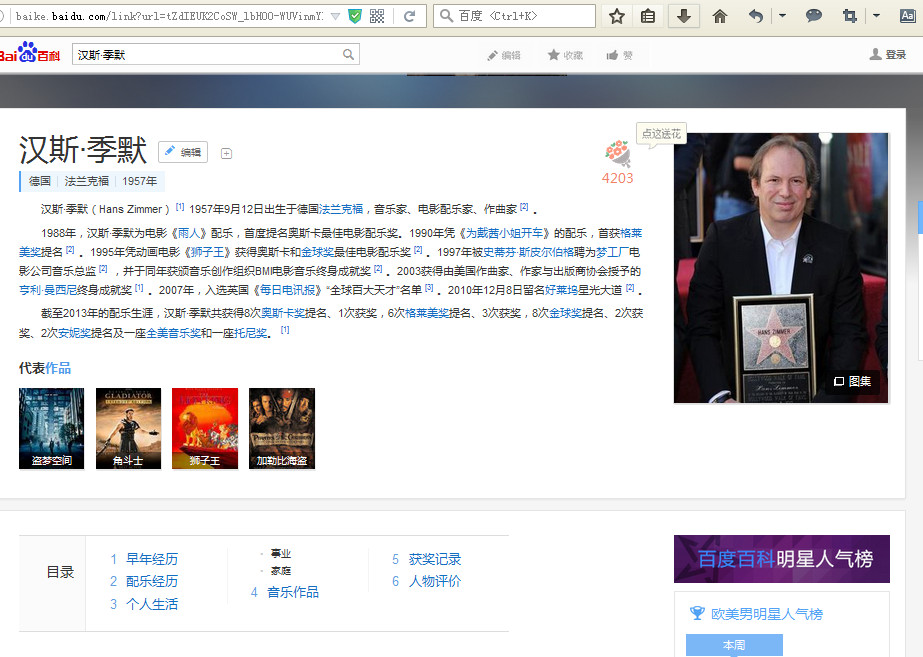This screenshot has height=657, width=923.
Task: Open 百度百科明星人气榜 banner
Action: pyautogui.click(x=782, y=559)
